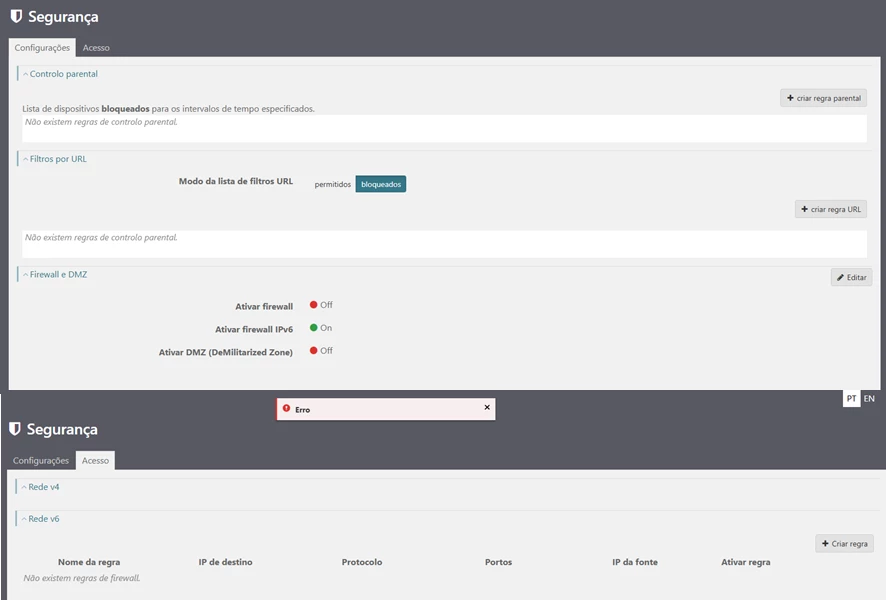
Task: Click the red error icon in Erro alert
Action: click(286, 408)
